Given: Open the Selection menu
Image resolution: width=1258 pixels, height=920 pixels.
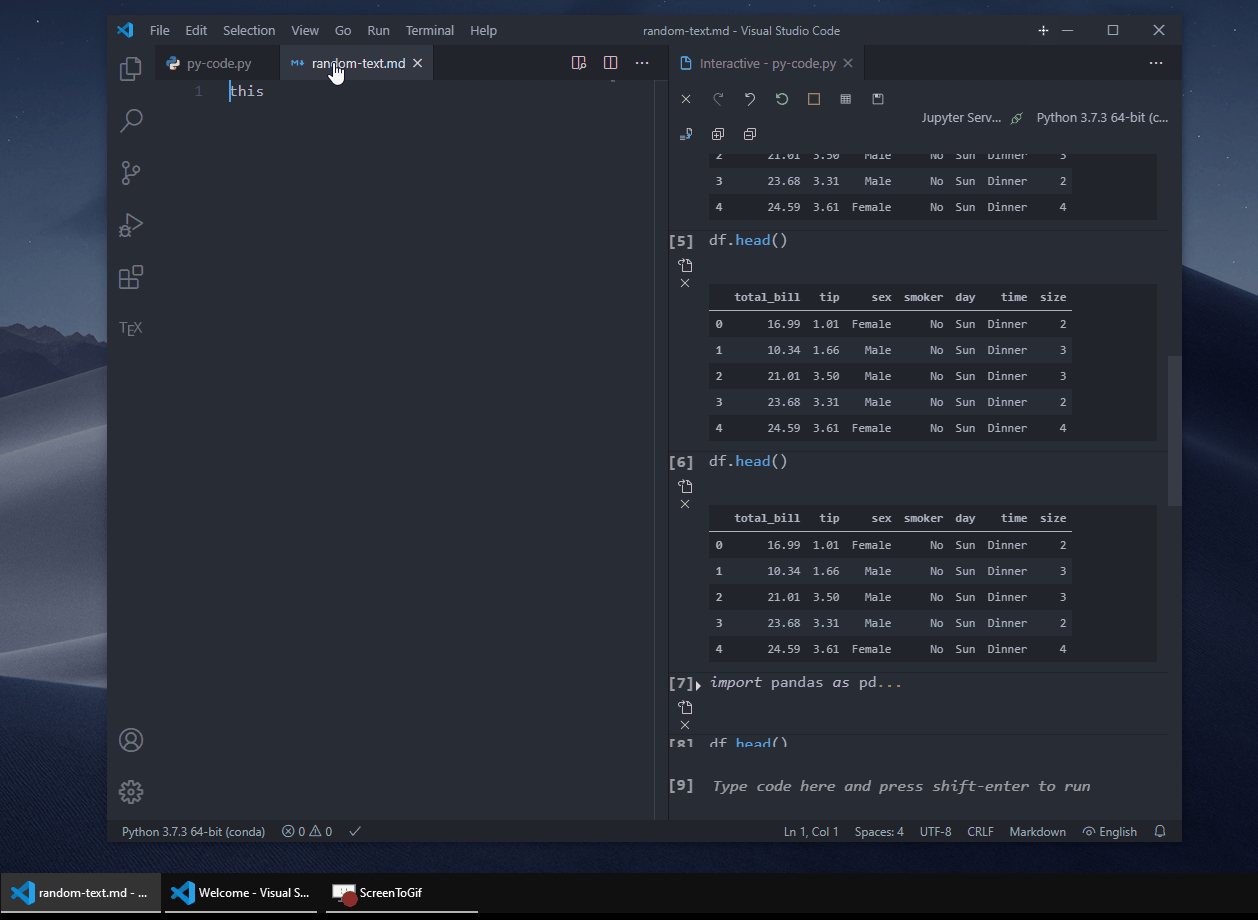Looking at the screenshot, I should point(249,30).
